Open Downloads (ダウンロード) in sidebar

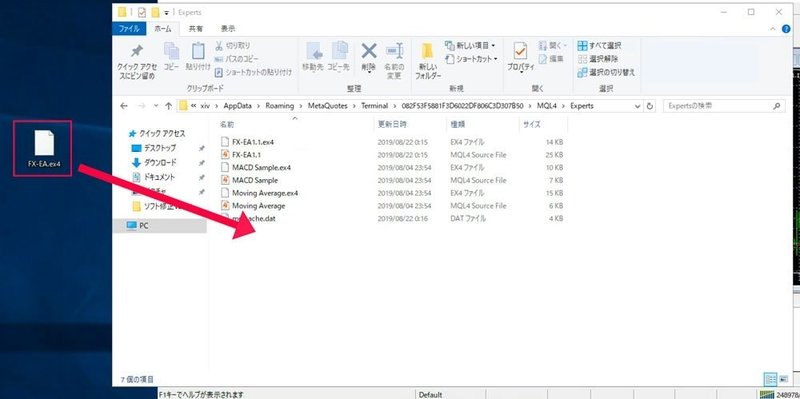154,163
